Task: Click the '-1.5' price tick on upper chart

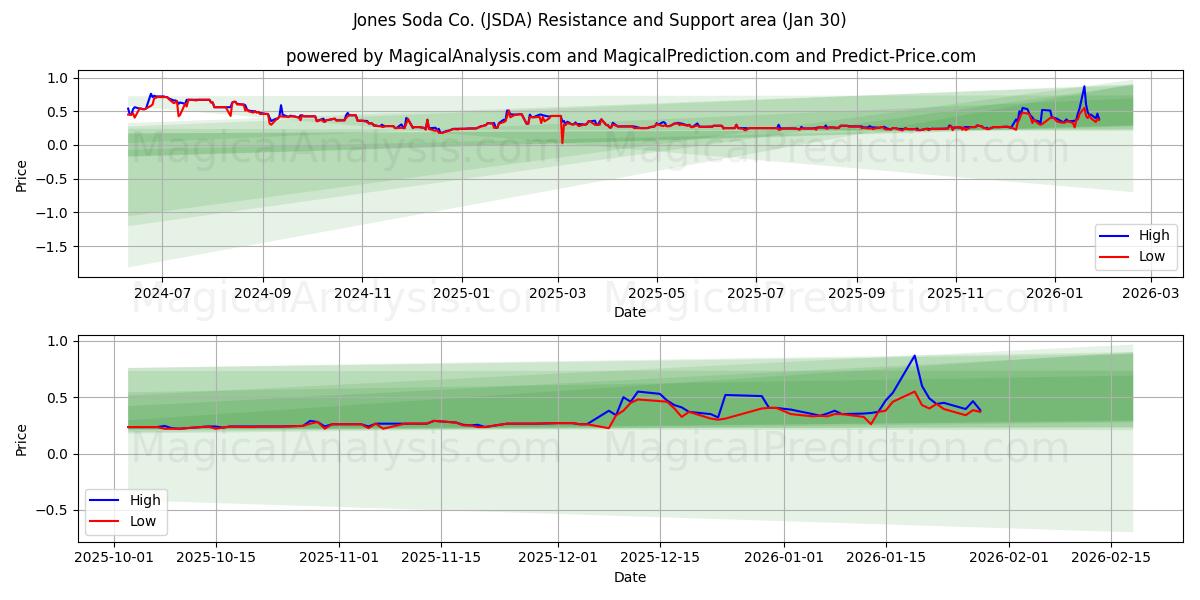Action: click(x=51, y=247)
